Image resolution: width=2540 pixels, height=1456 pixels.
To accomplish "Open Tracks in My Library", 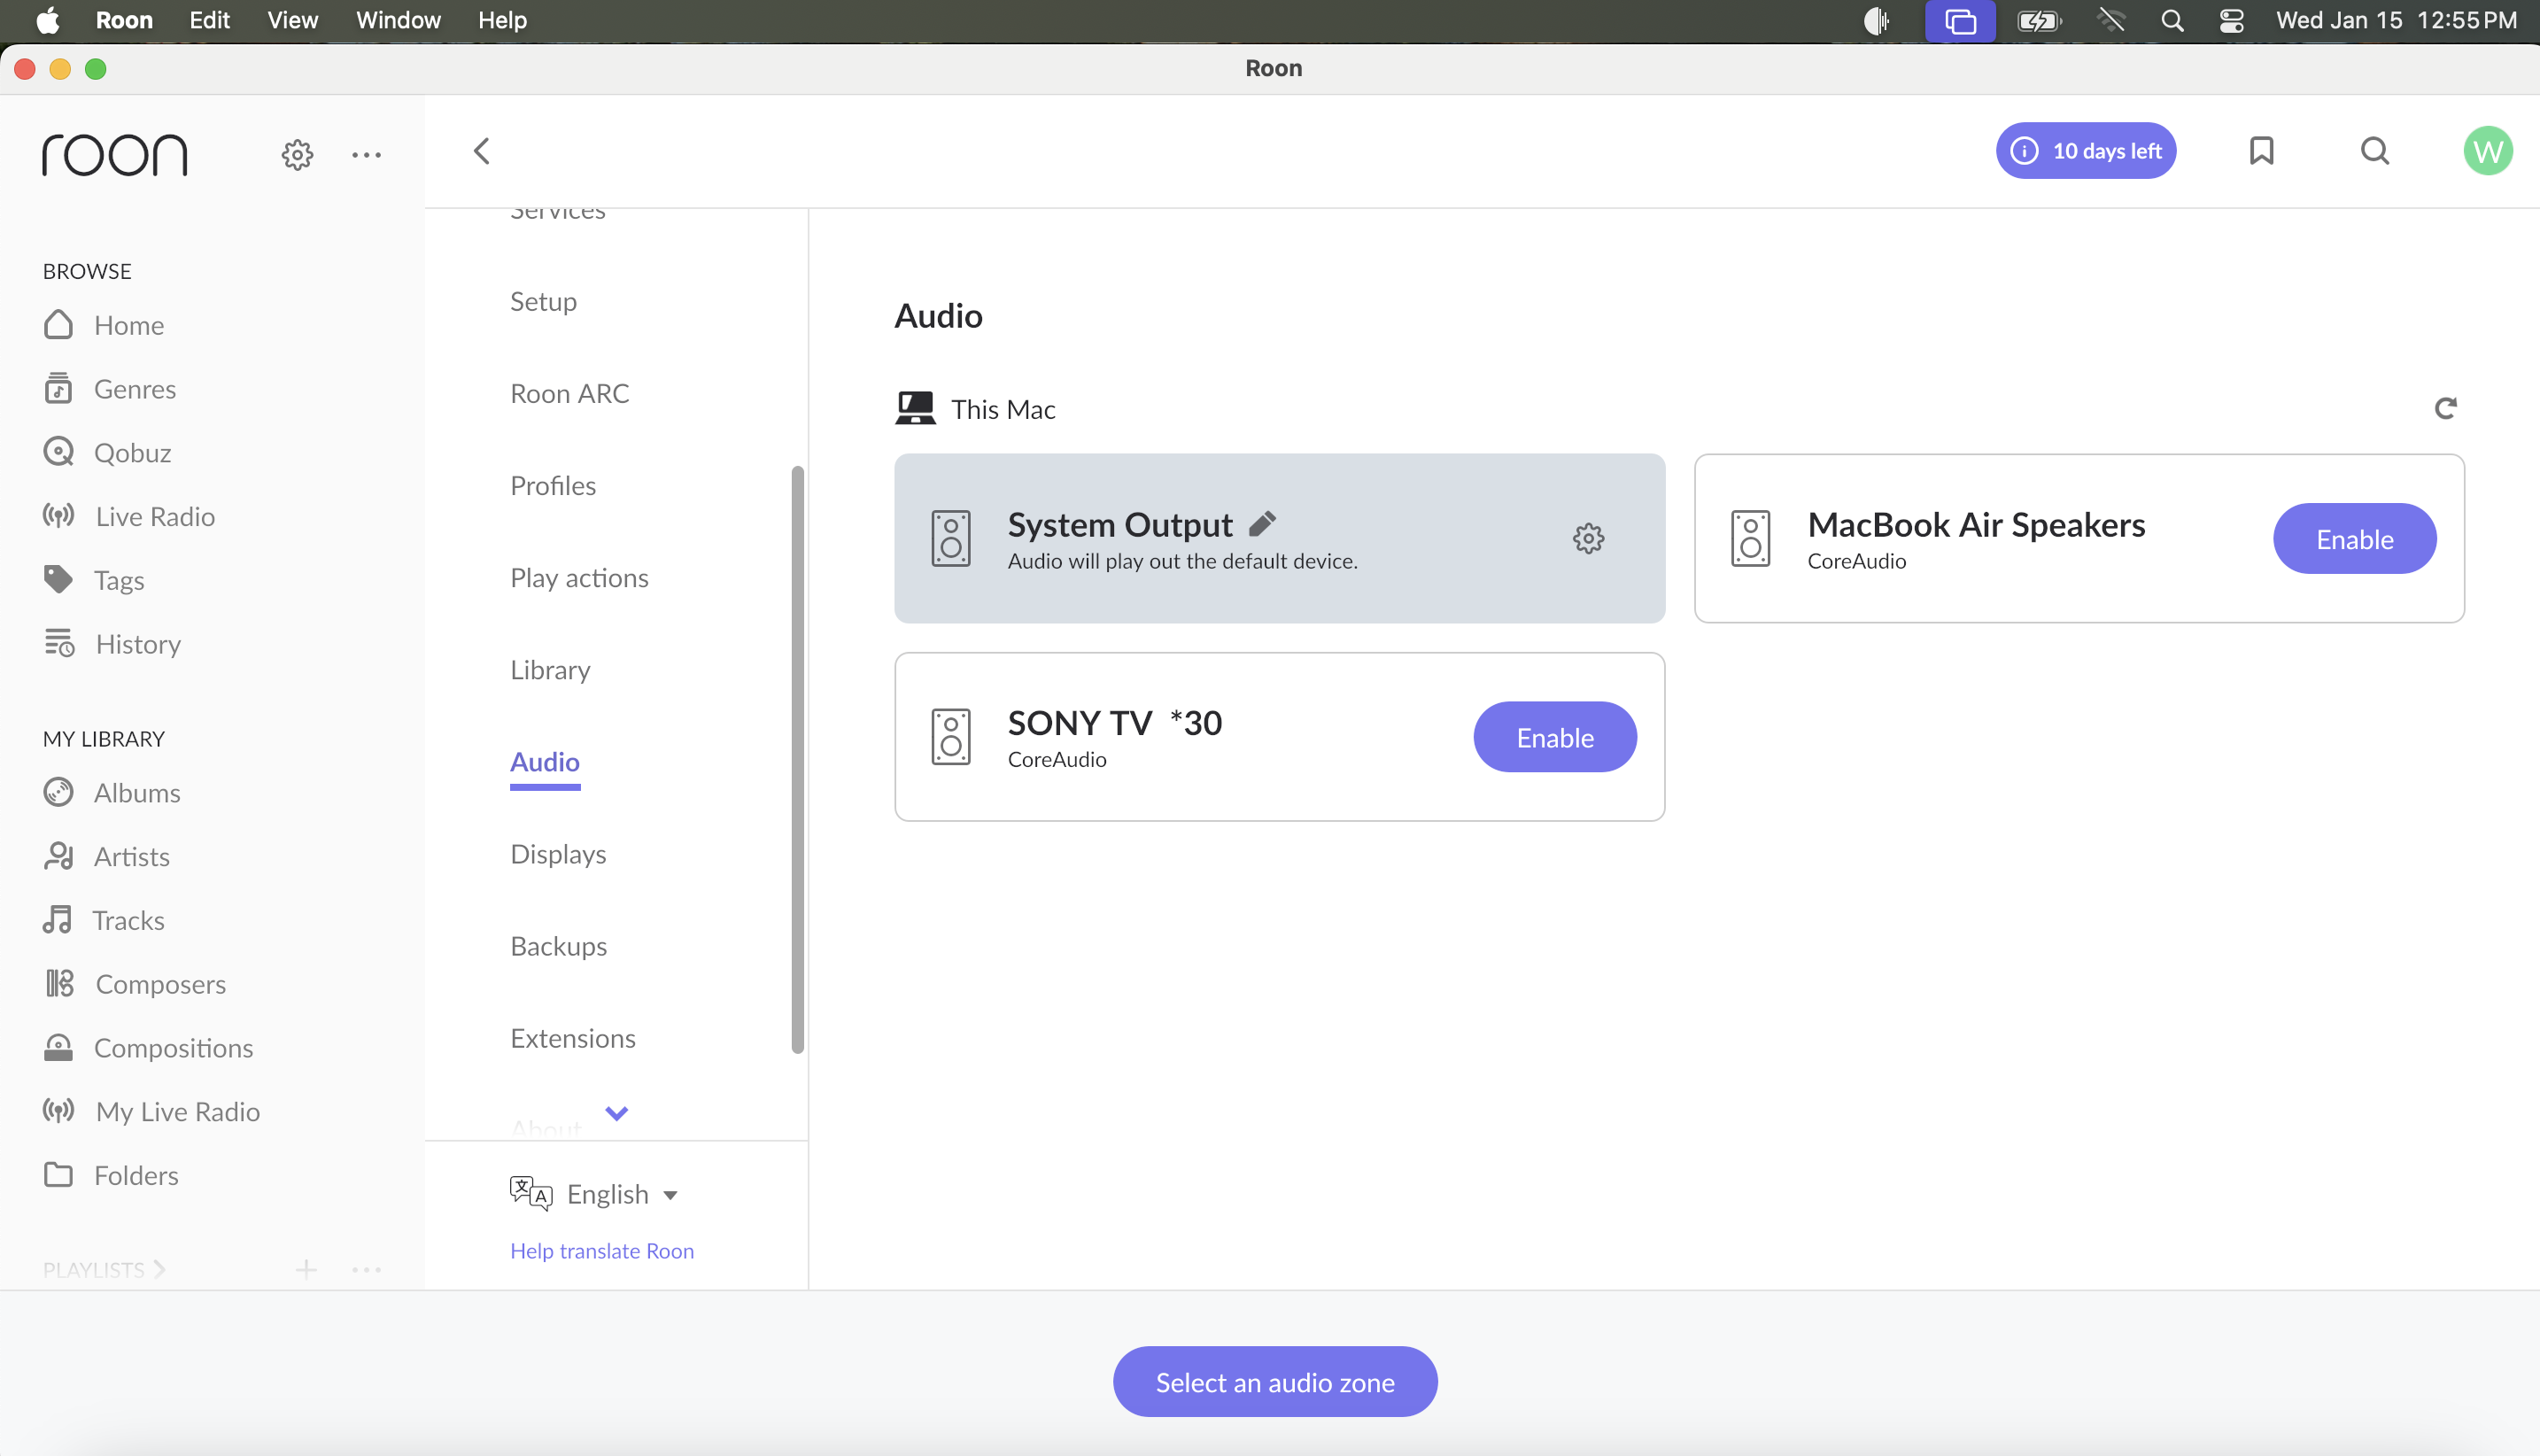I will [x=104, y=920].
